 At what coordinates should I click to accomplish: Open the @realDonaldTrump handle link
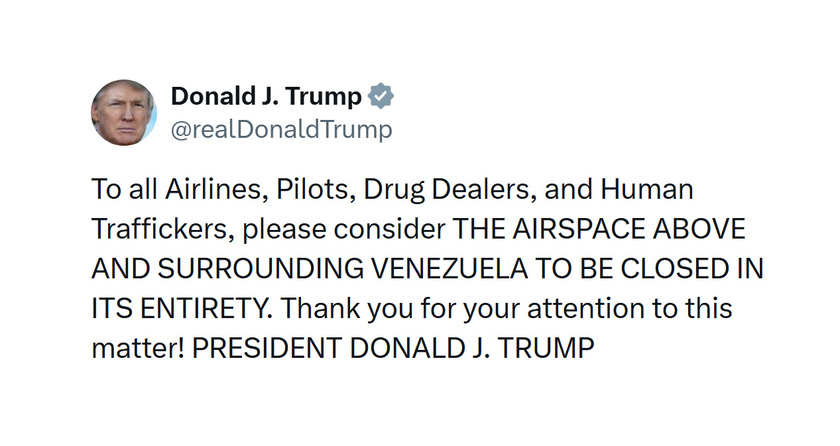[x=282, y=130]
